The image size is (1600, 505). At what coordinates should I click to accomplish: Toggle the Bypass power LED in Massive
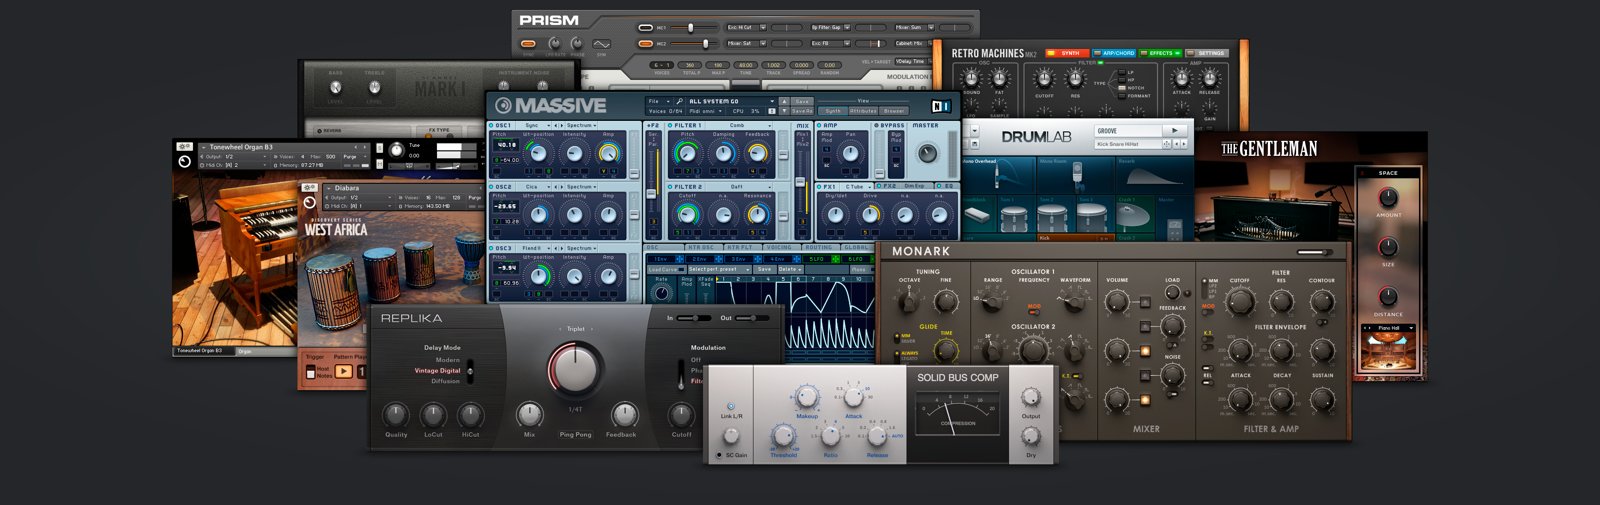click(x=876, y=125)
